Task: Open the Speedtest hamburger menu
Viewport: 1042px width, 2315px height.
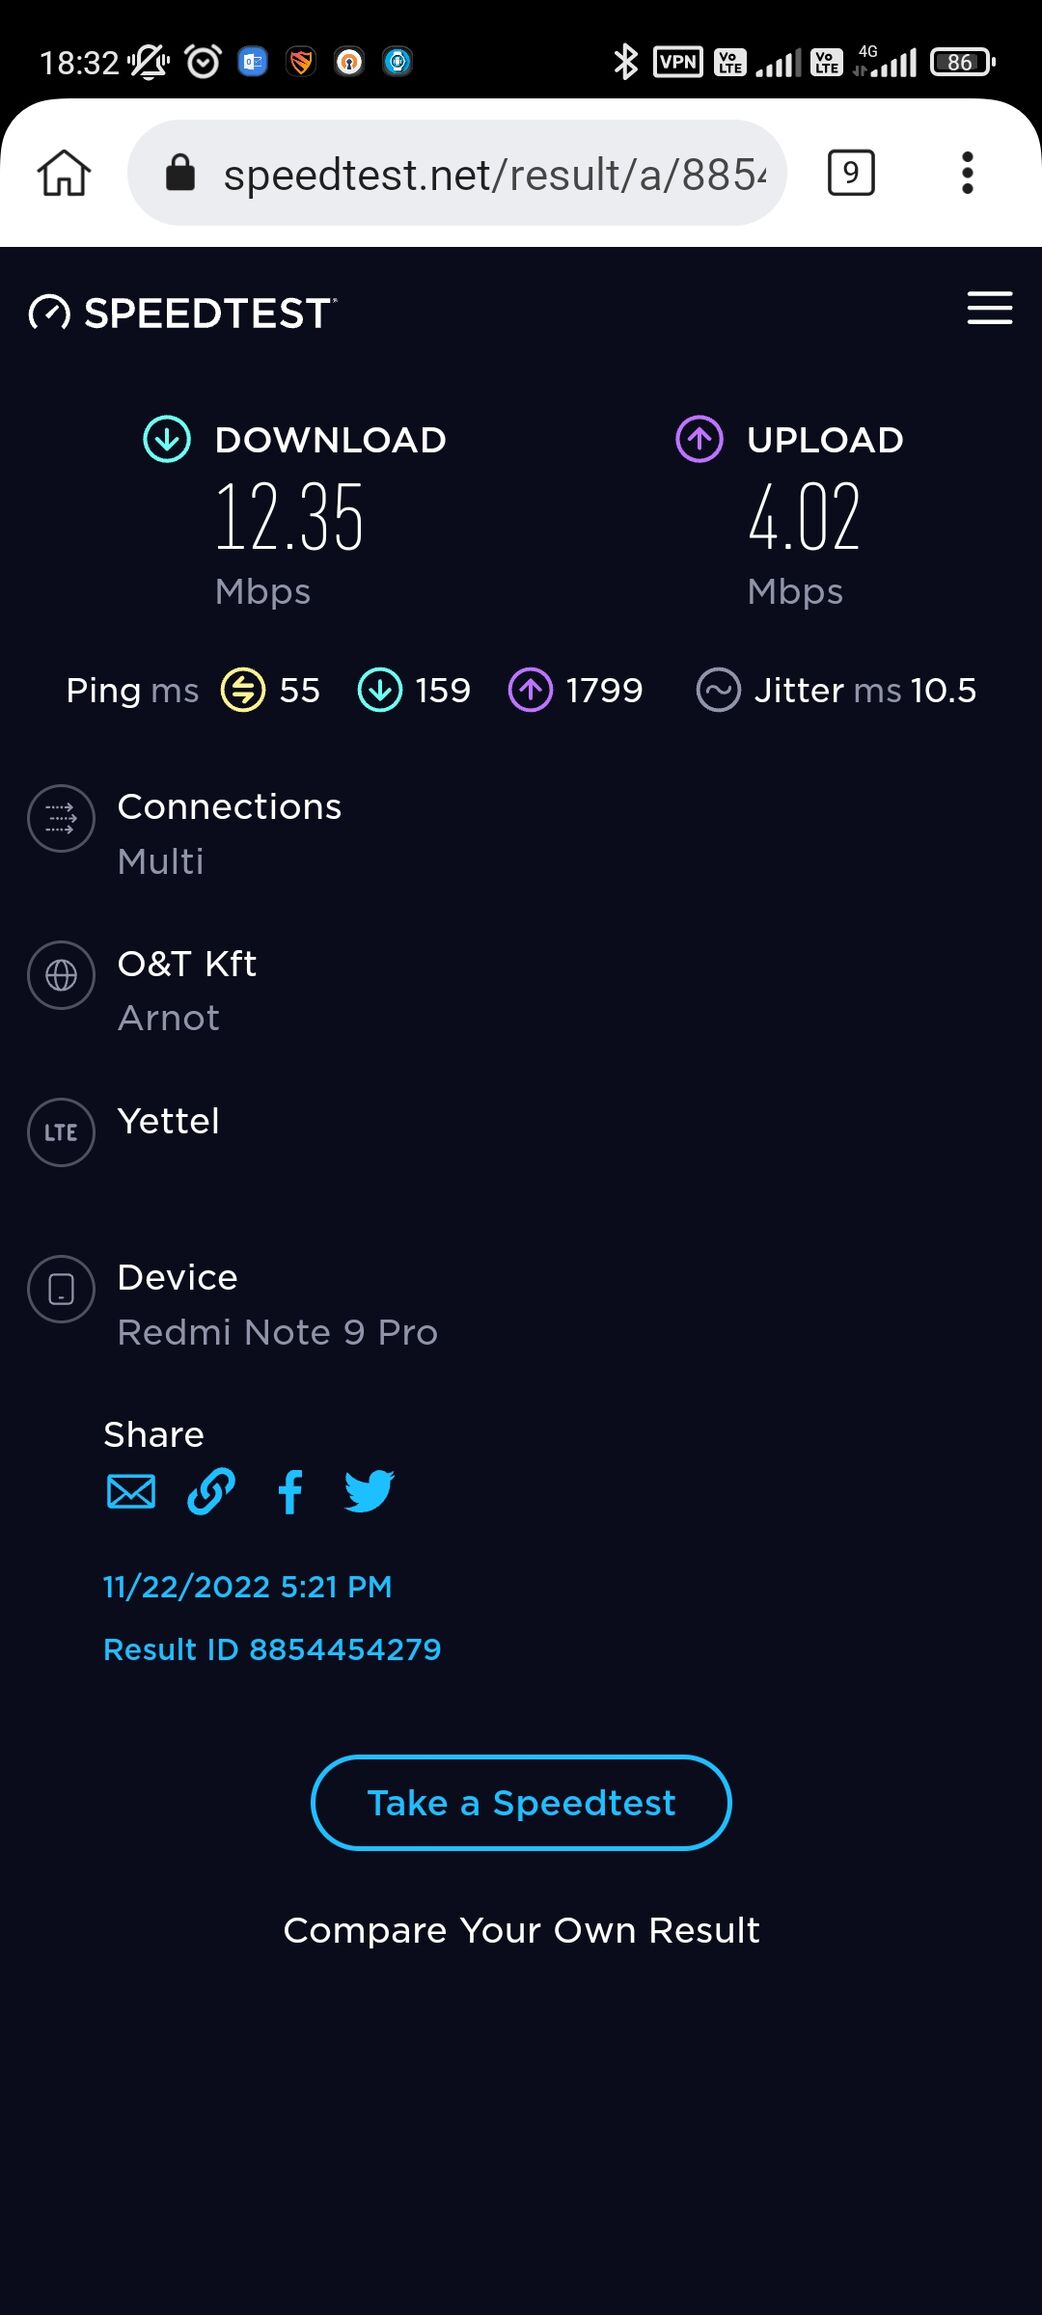Action: (x=989, y=308)
